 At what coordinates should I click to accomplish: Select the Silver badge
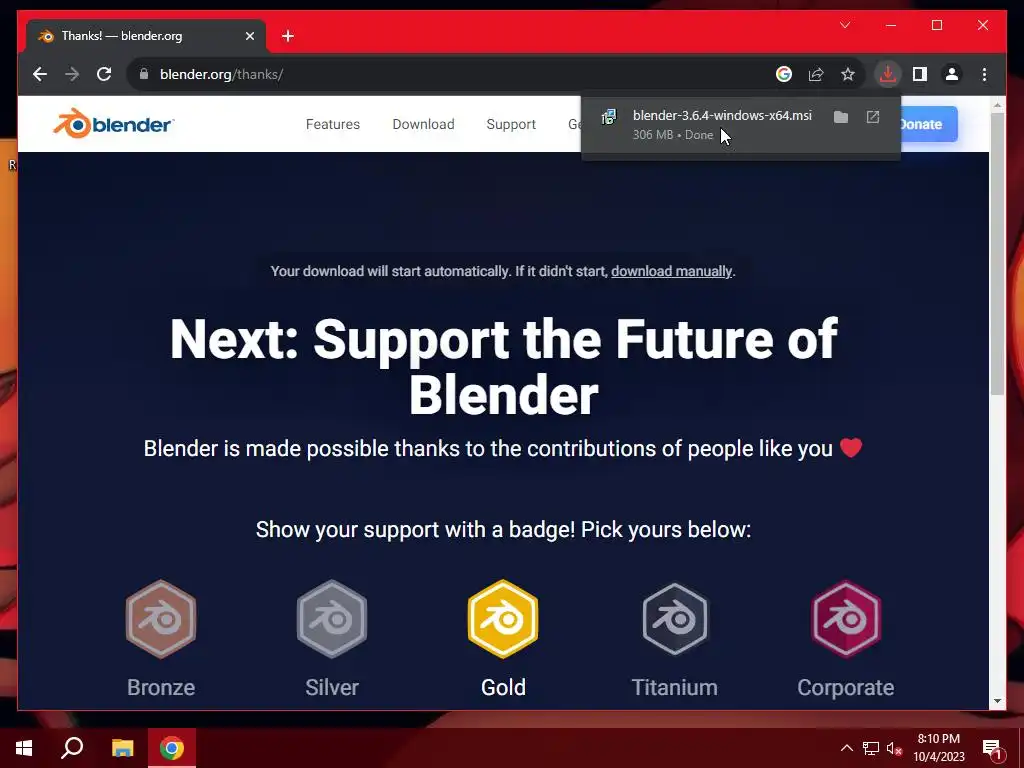coord(332,638)
